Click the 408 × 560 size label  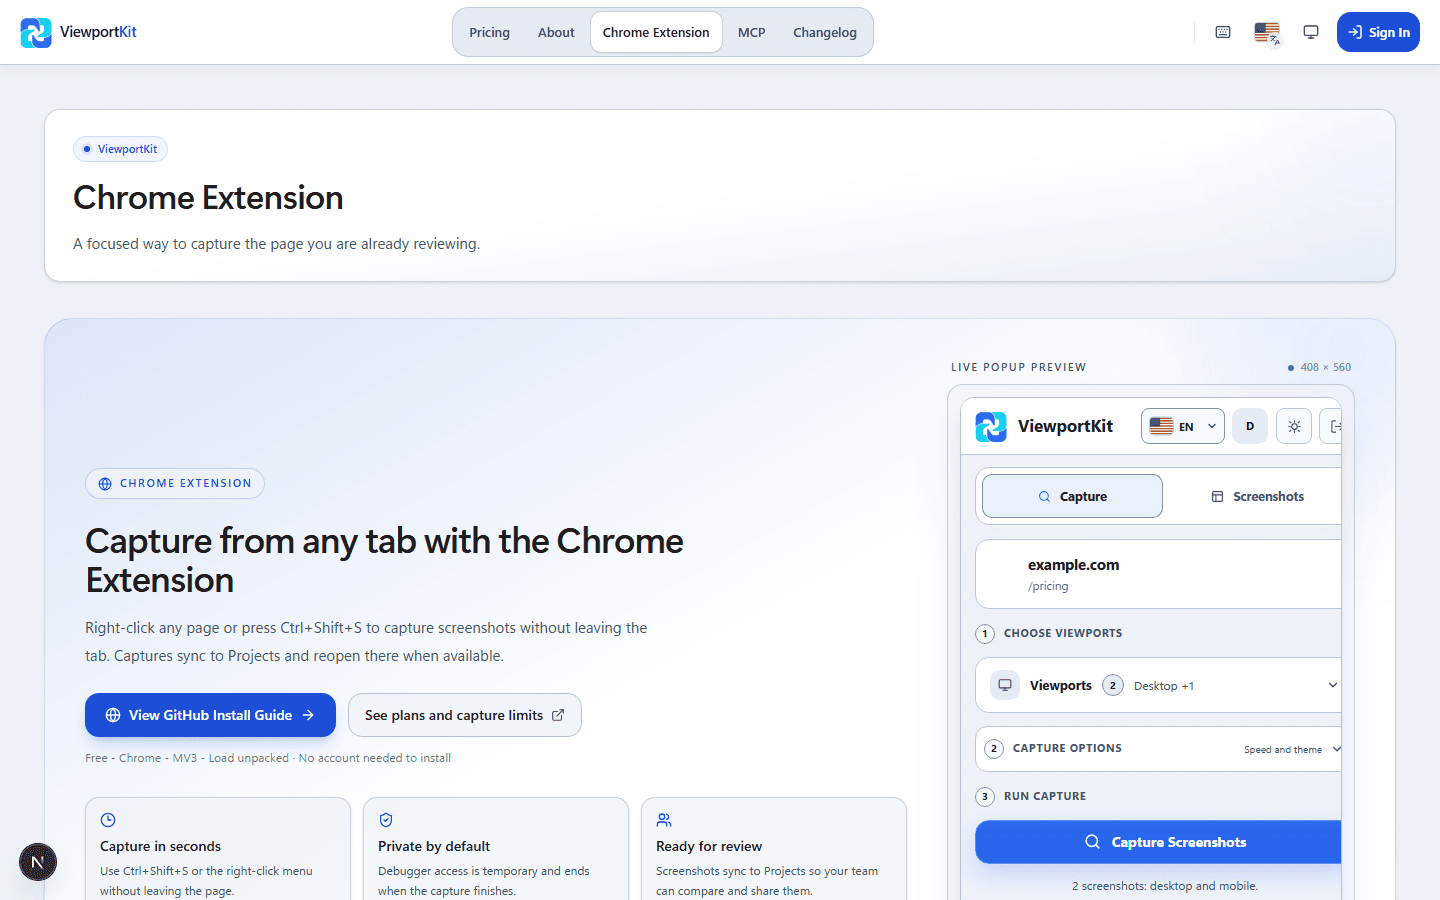point(1325,367)
